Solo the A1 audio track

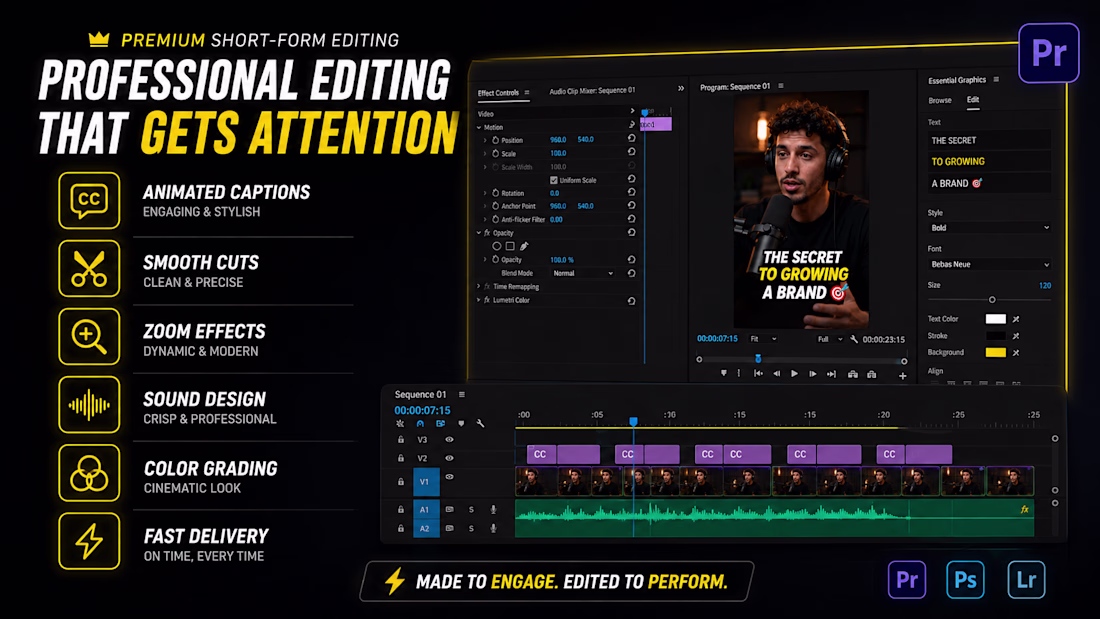click(471, 510)
